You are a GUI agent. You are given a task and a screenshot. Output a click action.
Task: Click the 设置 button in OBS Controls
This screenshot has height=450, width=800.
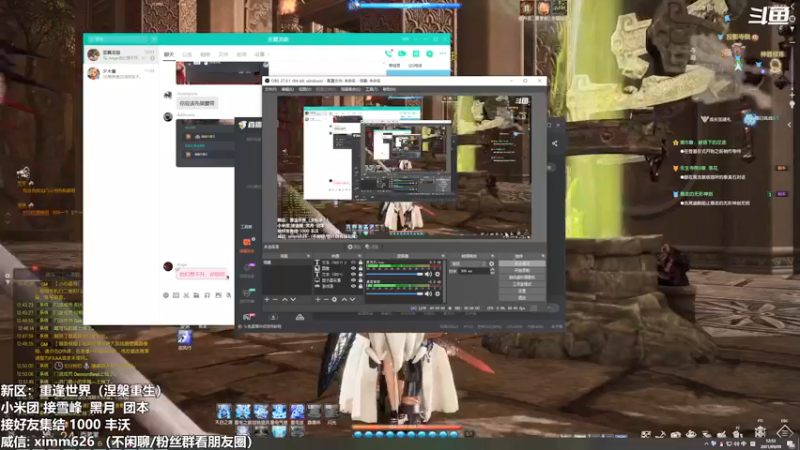click(522, 291)
